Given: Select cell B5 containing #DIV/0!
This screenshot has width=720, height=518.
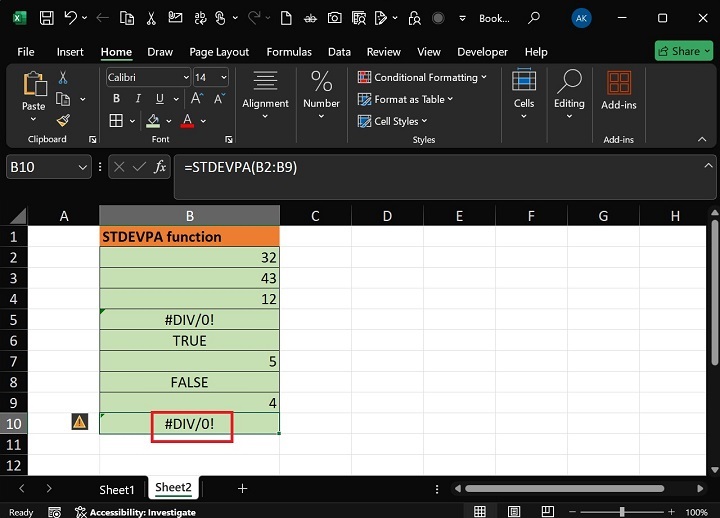Looking at the screenshot, I should pyautogui.click(x=189, y=319).
